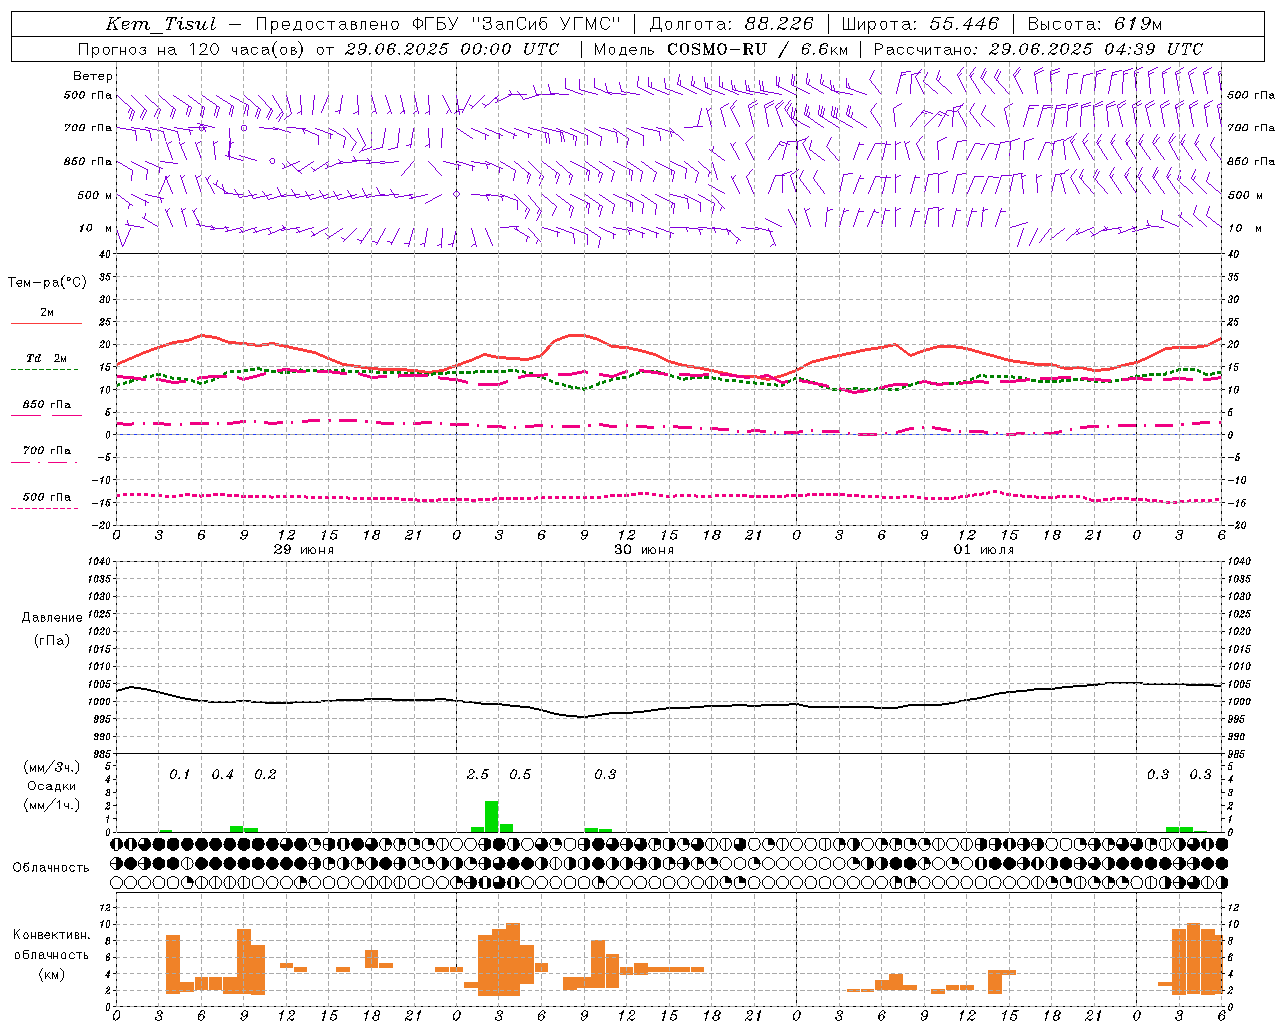Click the elevation text Высота: 619м

1095,24
